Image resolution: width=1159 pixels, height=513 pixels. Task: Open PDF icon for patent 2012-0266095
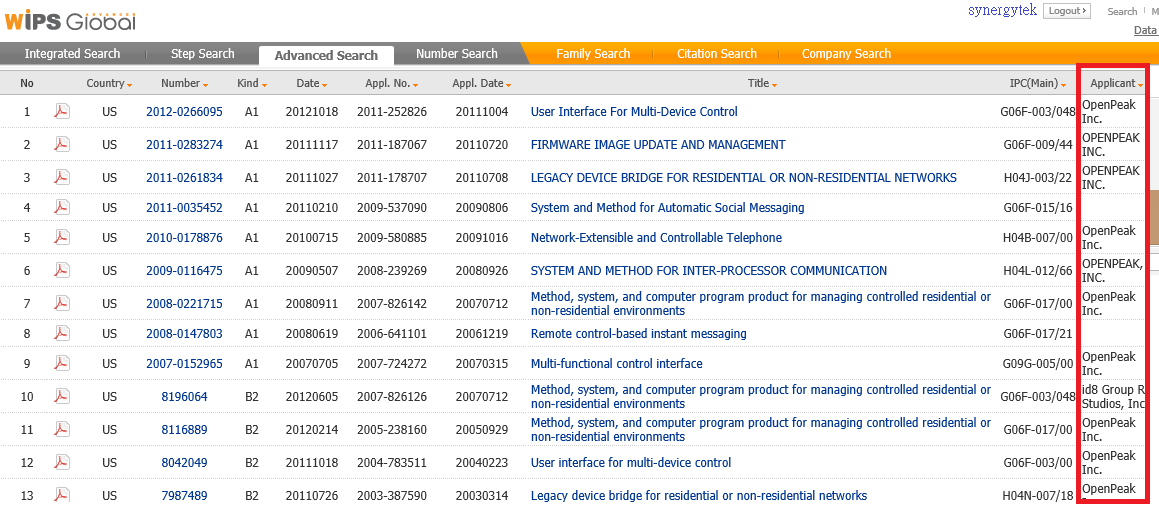coord(62,112)
